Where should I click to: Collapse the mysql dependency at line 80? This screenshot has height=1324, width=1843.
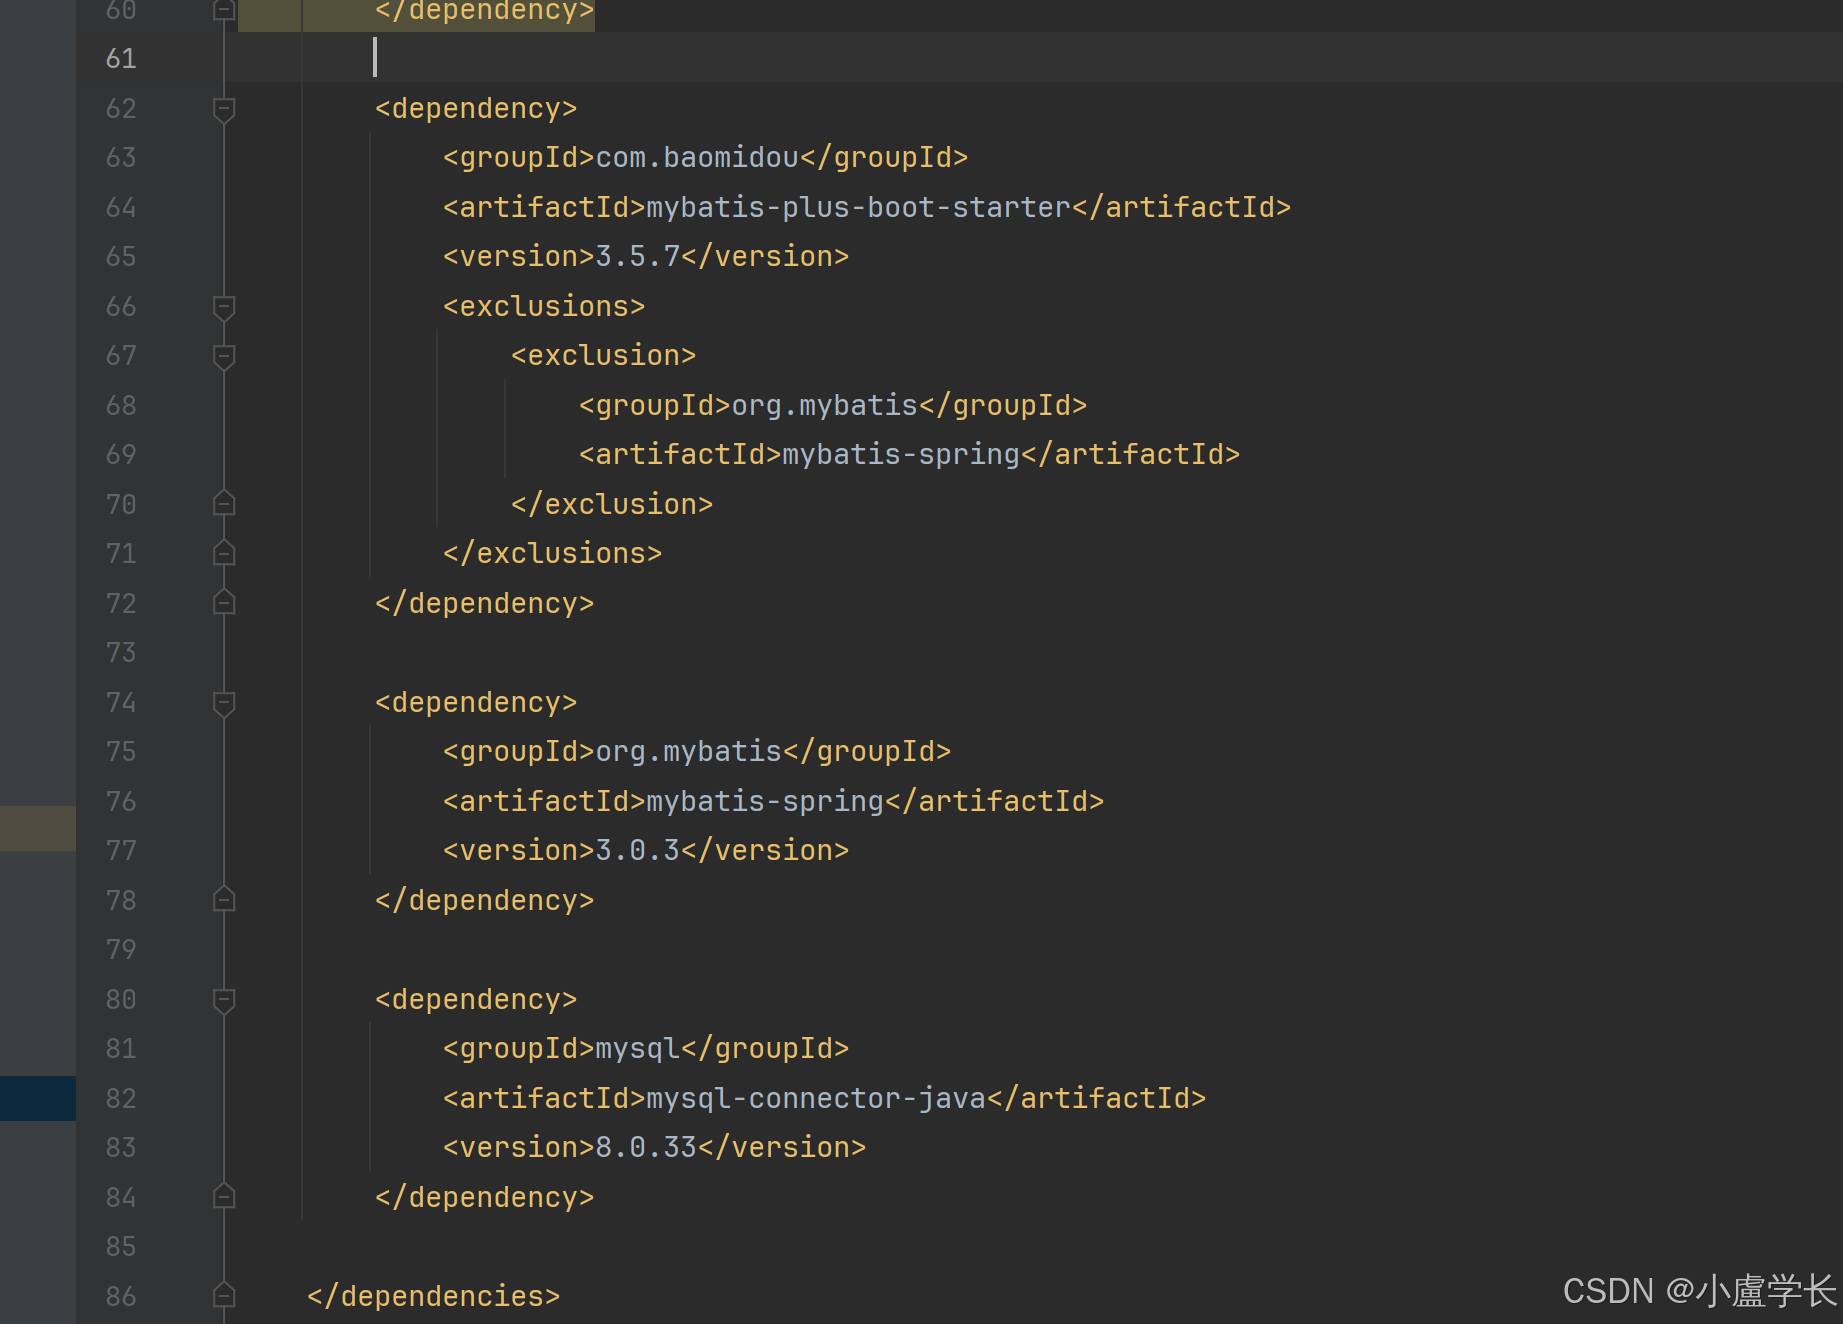tap(224, 999)
